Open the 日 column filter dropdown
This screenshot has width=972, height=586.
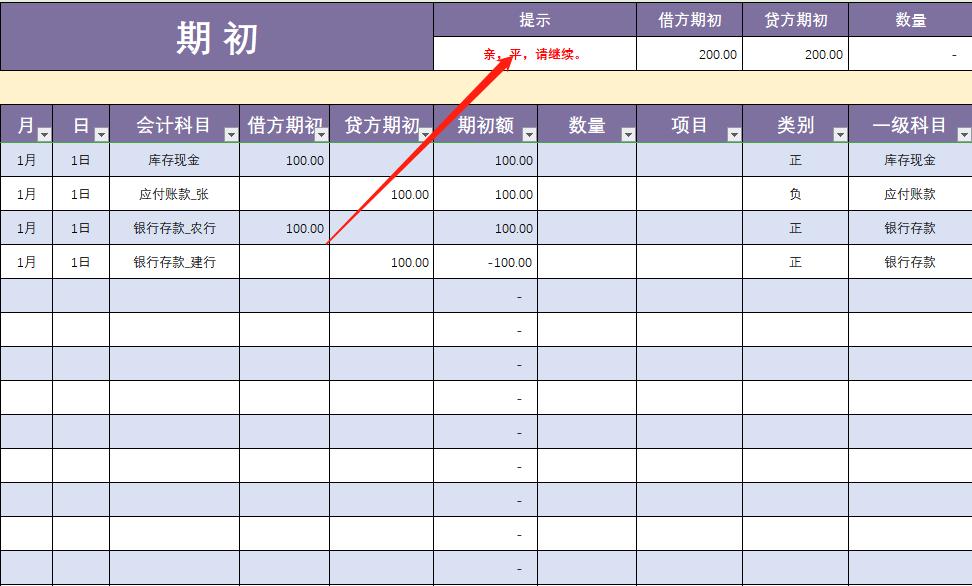101,133
